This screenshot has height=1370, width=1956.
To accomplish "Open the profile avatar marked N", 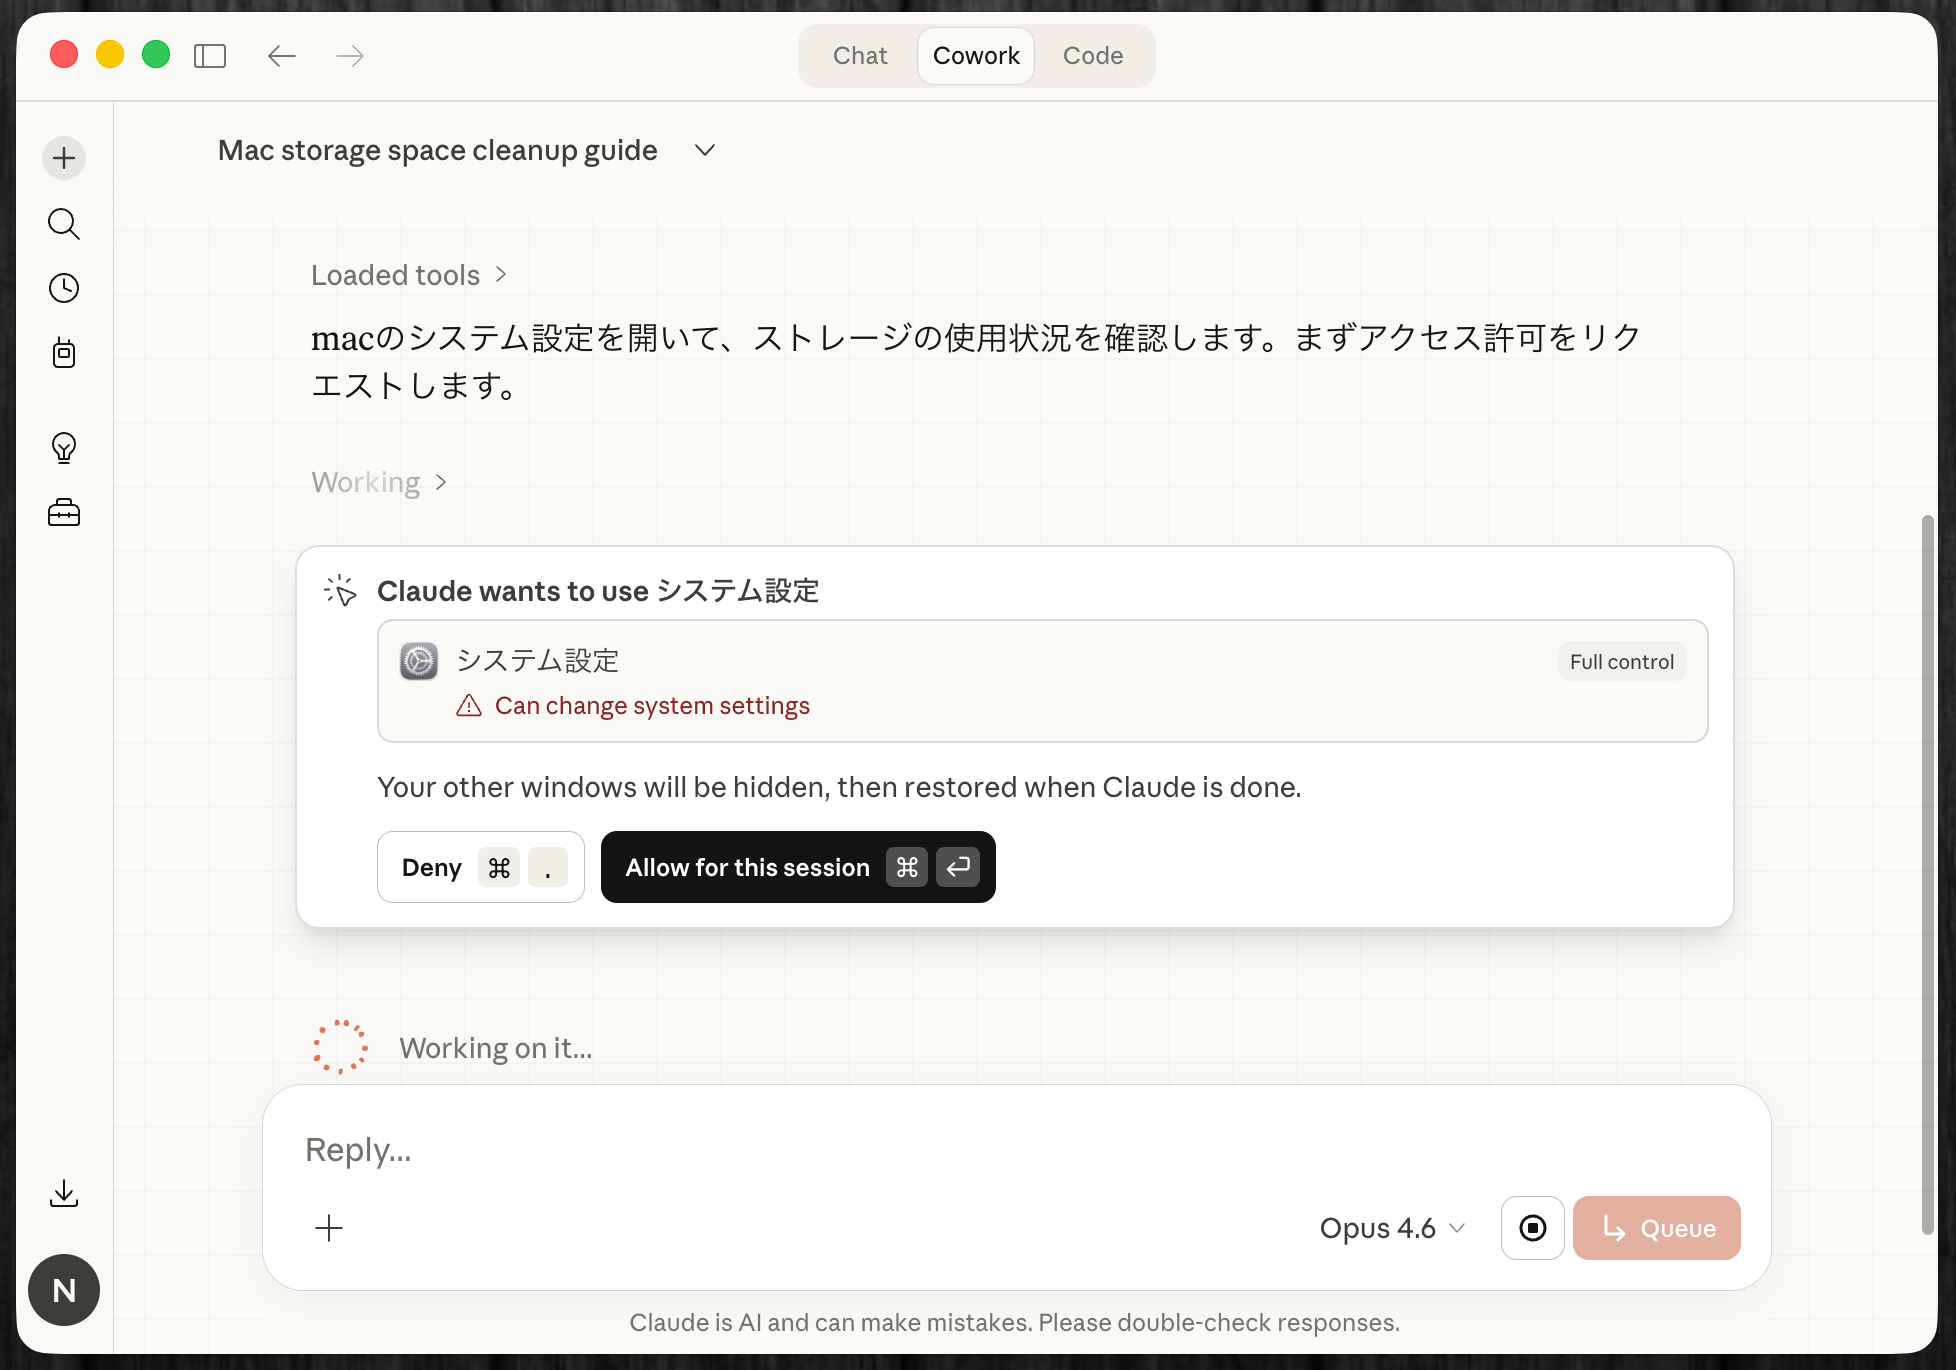I will 63,1290.
